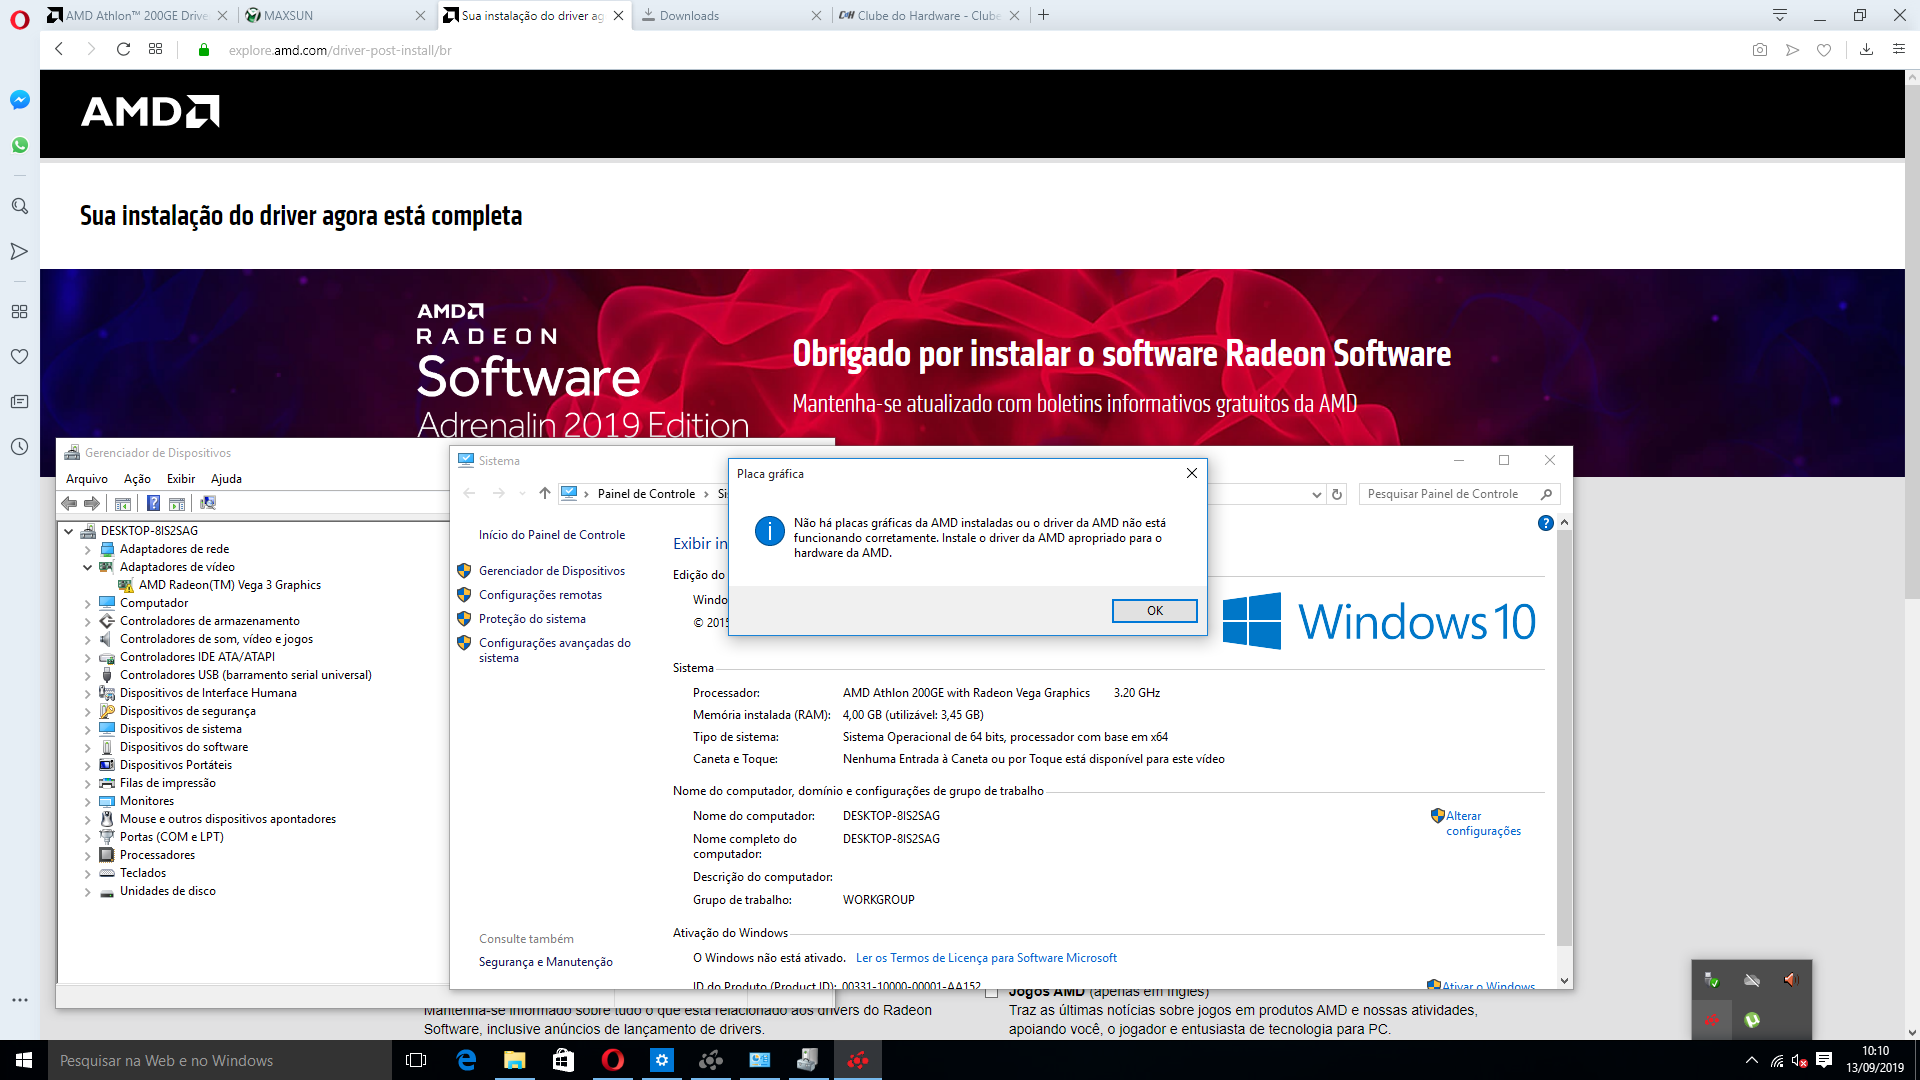
Task: Click safely remove hardware icon in tray
Action: pyautogui.click(x=1712, y=980)
